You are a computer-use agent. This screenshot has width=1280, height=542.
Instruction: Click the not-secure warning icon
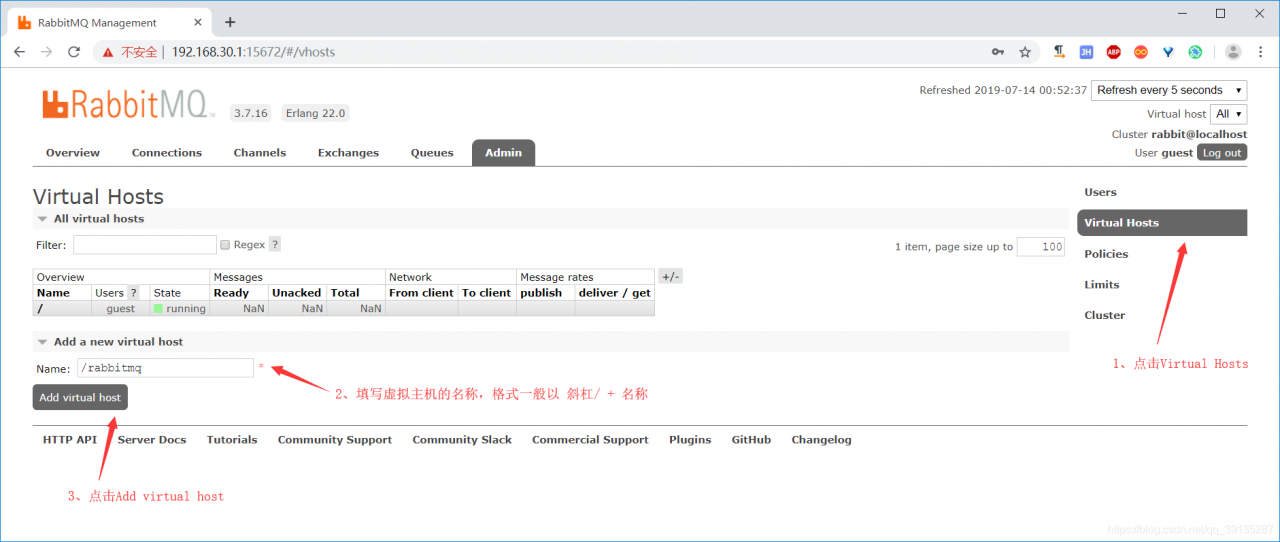click(x=107, y=52)
